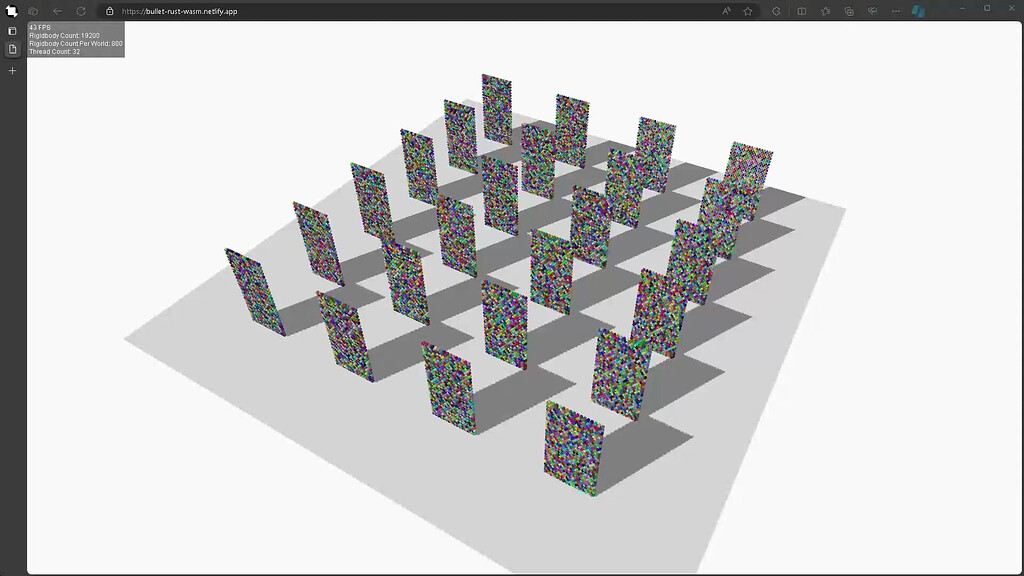Expand the browser extensions menu
The height and width of the screenshot is (576, 1024).
coord(777,11)
